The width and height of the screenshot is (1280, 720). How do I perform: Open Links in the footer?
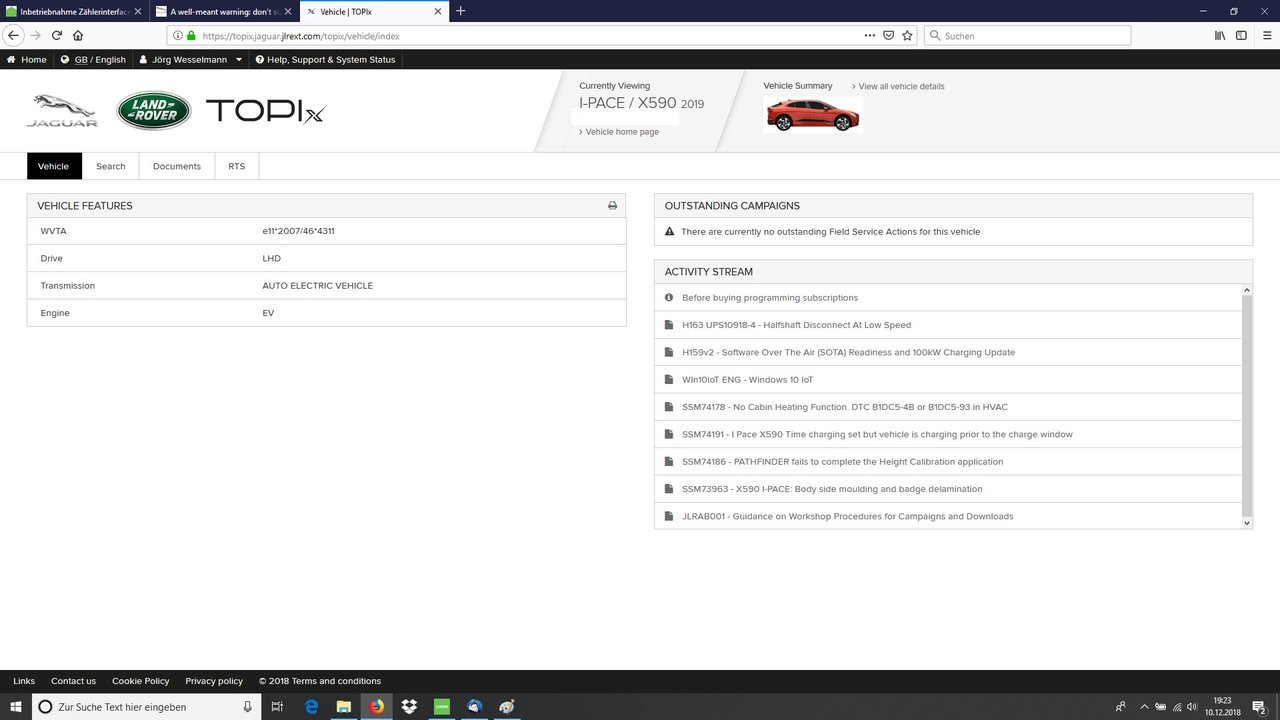(x=24, y=681)
